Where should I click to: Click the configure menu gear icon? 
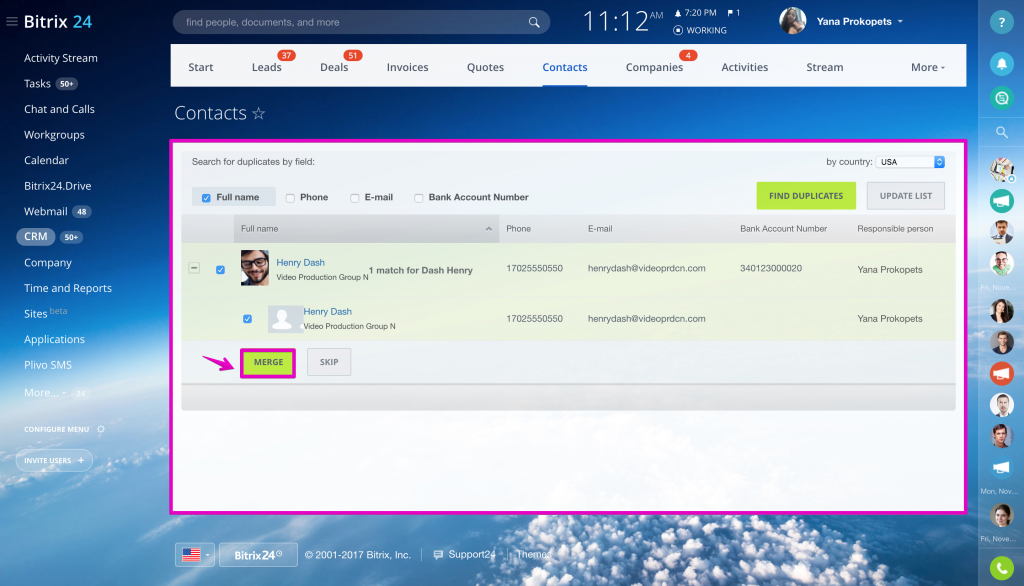point(101,429)
